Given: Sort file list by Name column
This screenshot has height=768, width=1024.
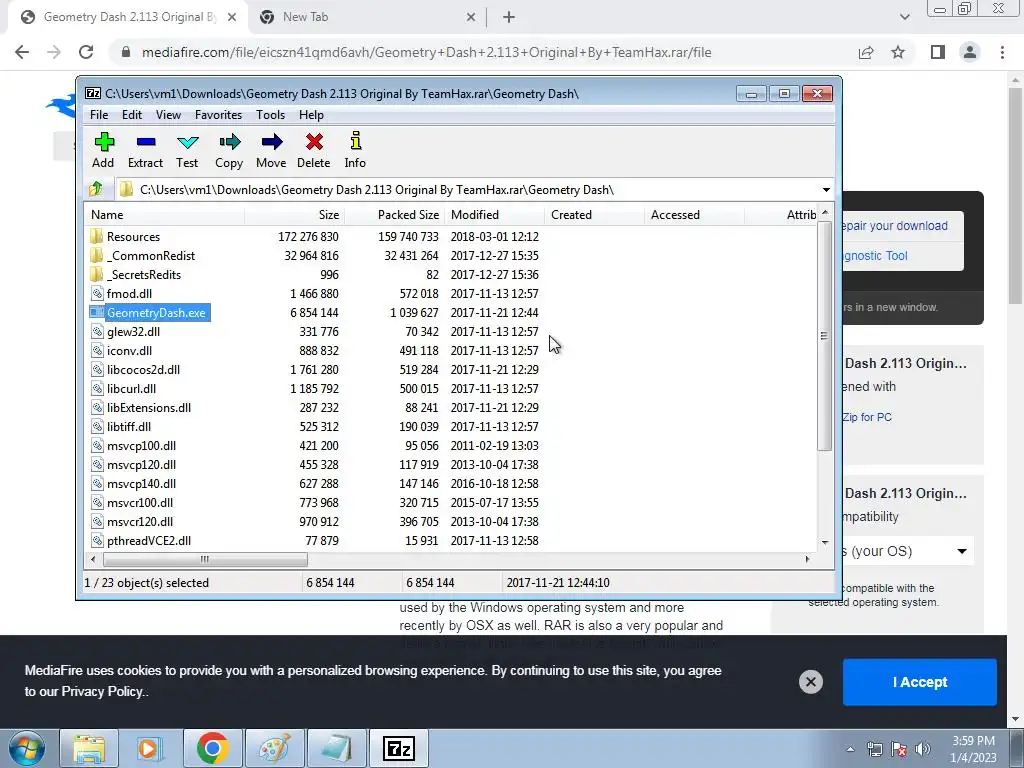Looking at the screenshot, I should (165, 215).
